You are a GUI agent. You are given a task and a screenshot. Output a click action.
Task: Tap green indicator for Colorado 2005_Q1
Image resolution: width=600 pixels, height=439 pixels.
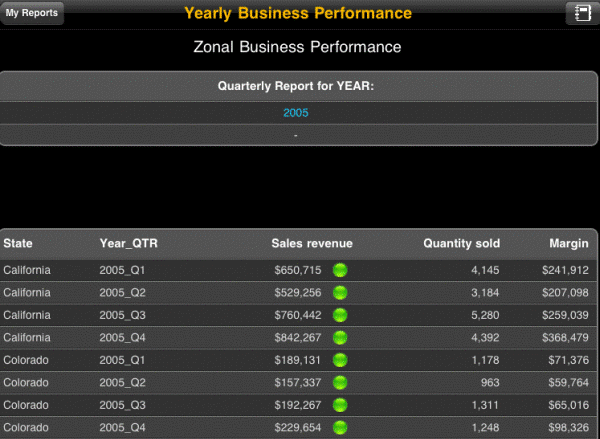click(340, 360)
